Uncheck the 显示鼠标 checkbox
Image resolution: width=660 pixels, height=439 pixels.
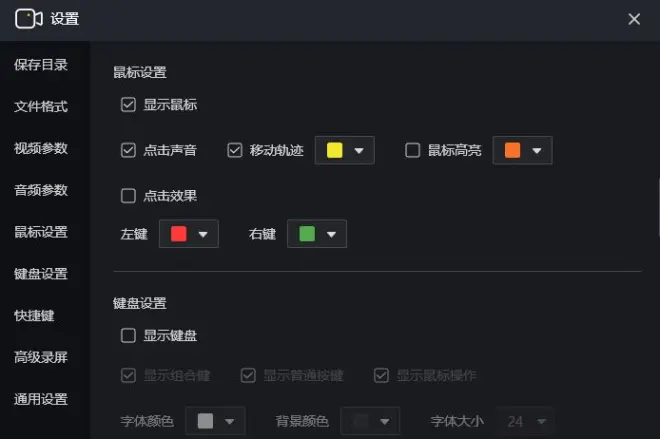[128, 104]
